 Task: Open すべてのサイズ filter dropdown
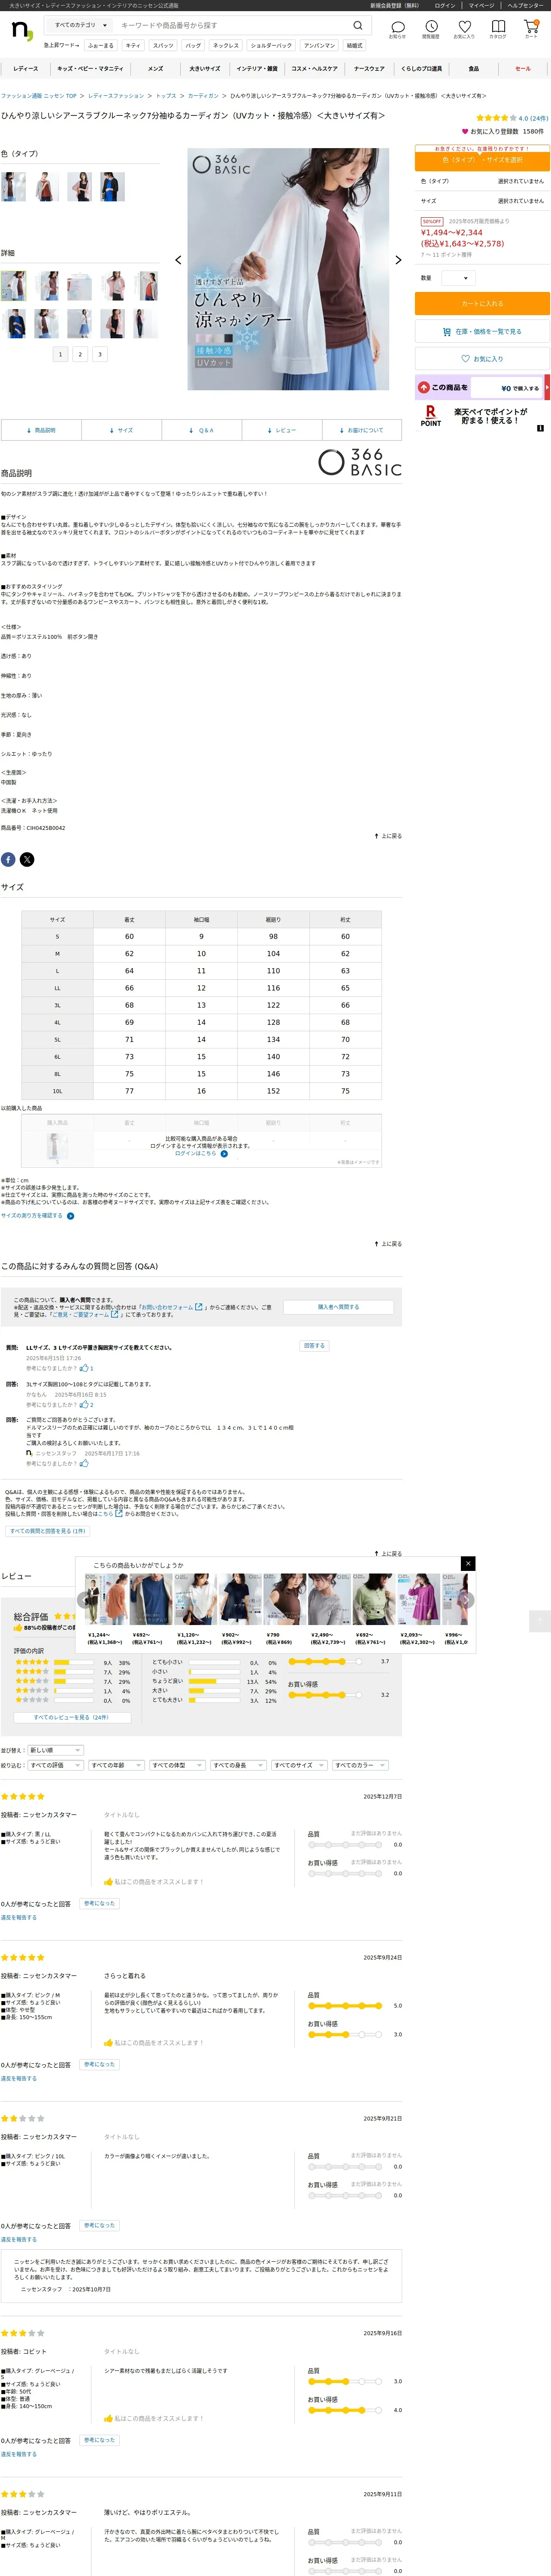[299, 1765]
